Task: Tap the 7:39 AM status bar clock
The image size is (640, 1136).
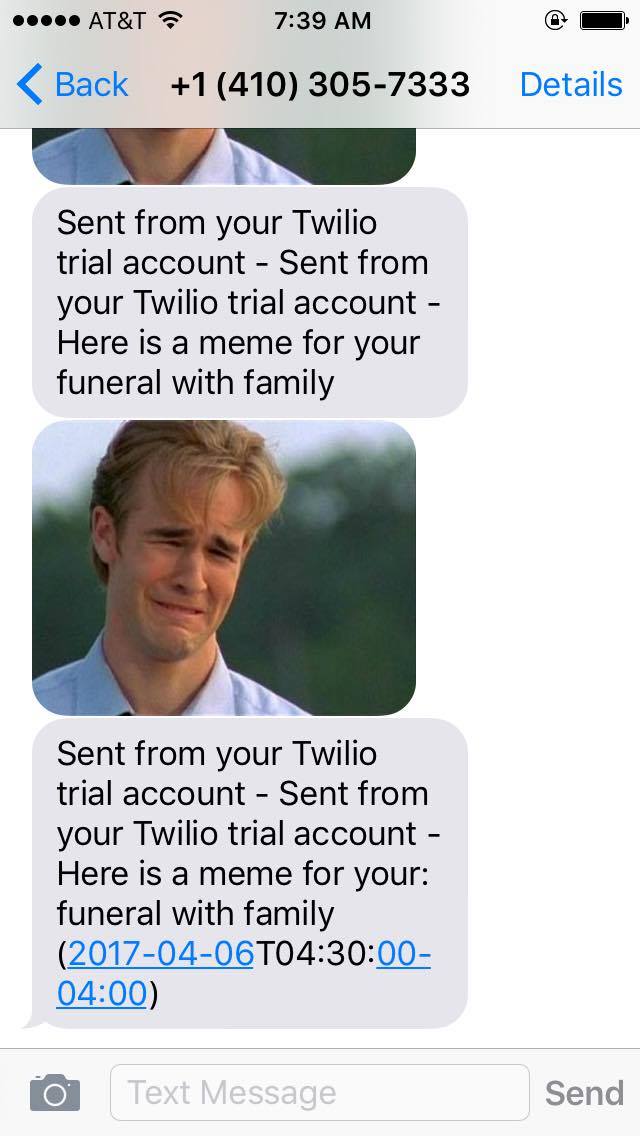Action: pos(323,21)
